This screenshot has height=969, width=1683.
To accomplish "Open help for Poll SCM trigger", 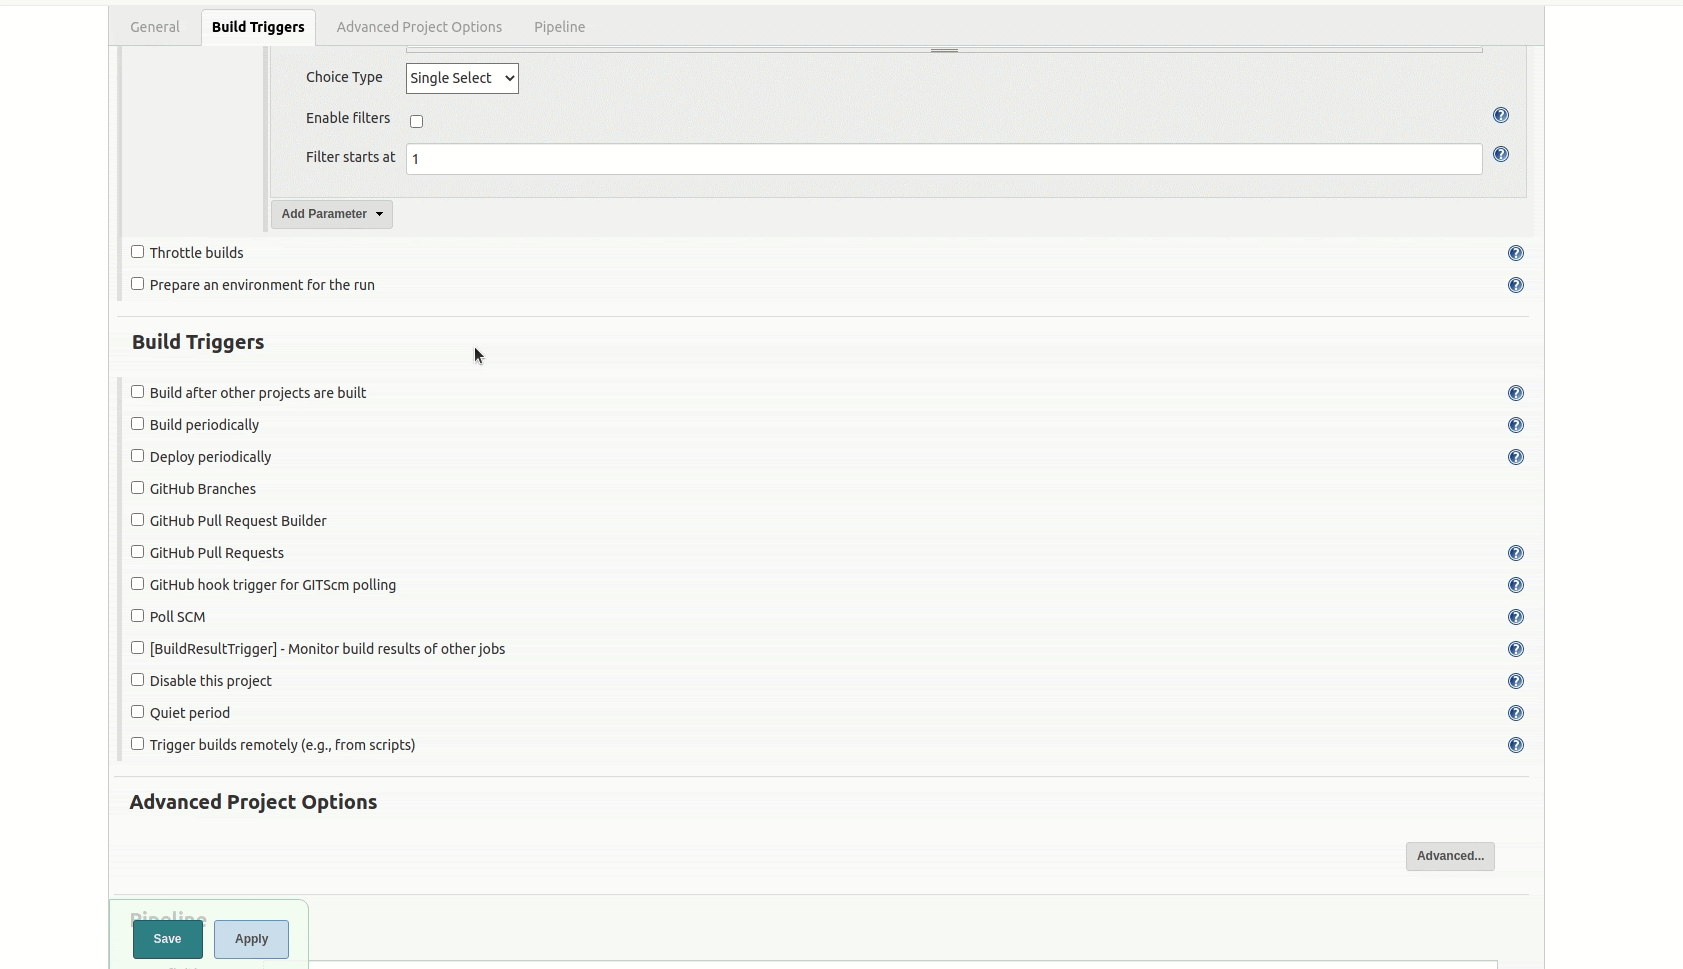I will 1516,617.
